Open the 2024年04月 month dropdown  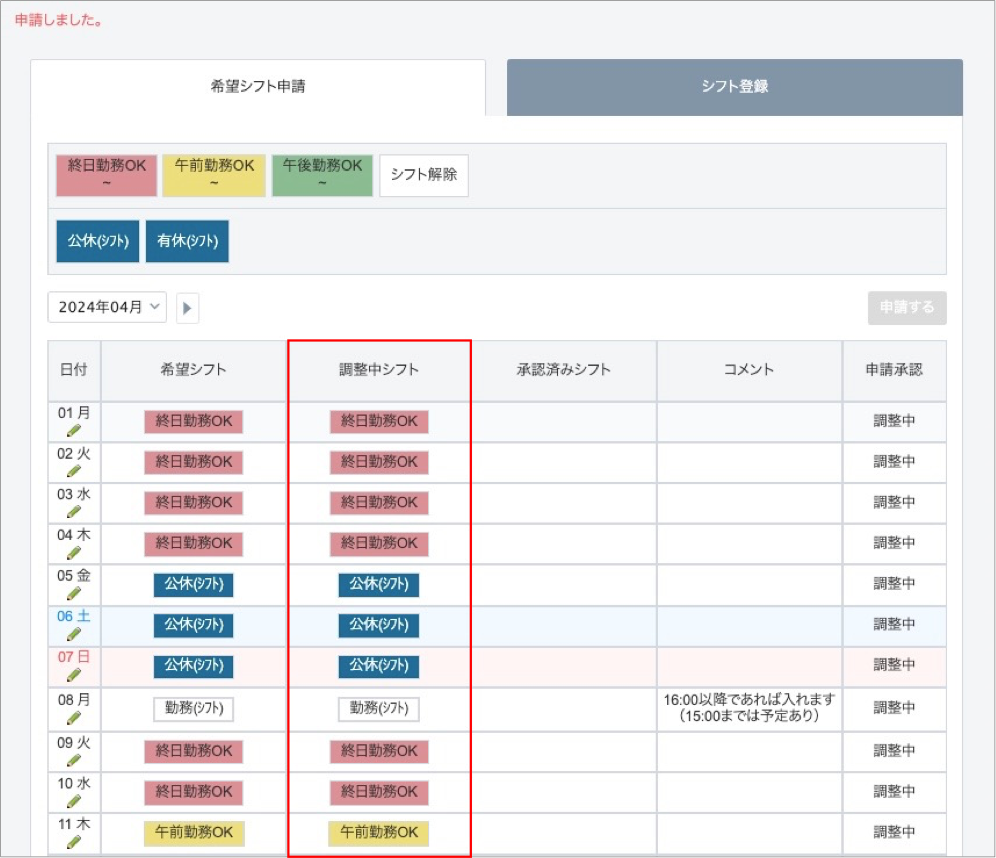(x=107, y=308)
